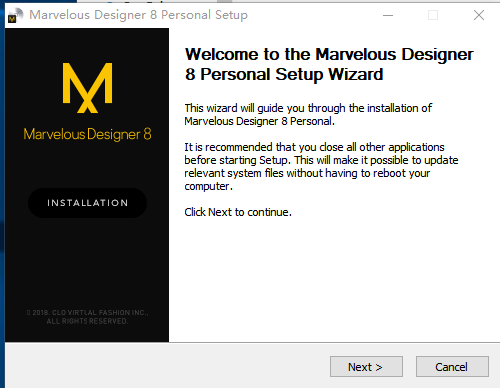This screenshot has height=388, width=500.
Task: Click the 'It is recommended' paragraph
Action: click(x=321, y=166)
